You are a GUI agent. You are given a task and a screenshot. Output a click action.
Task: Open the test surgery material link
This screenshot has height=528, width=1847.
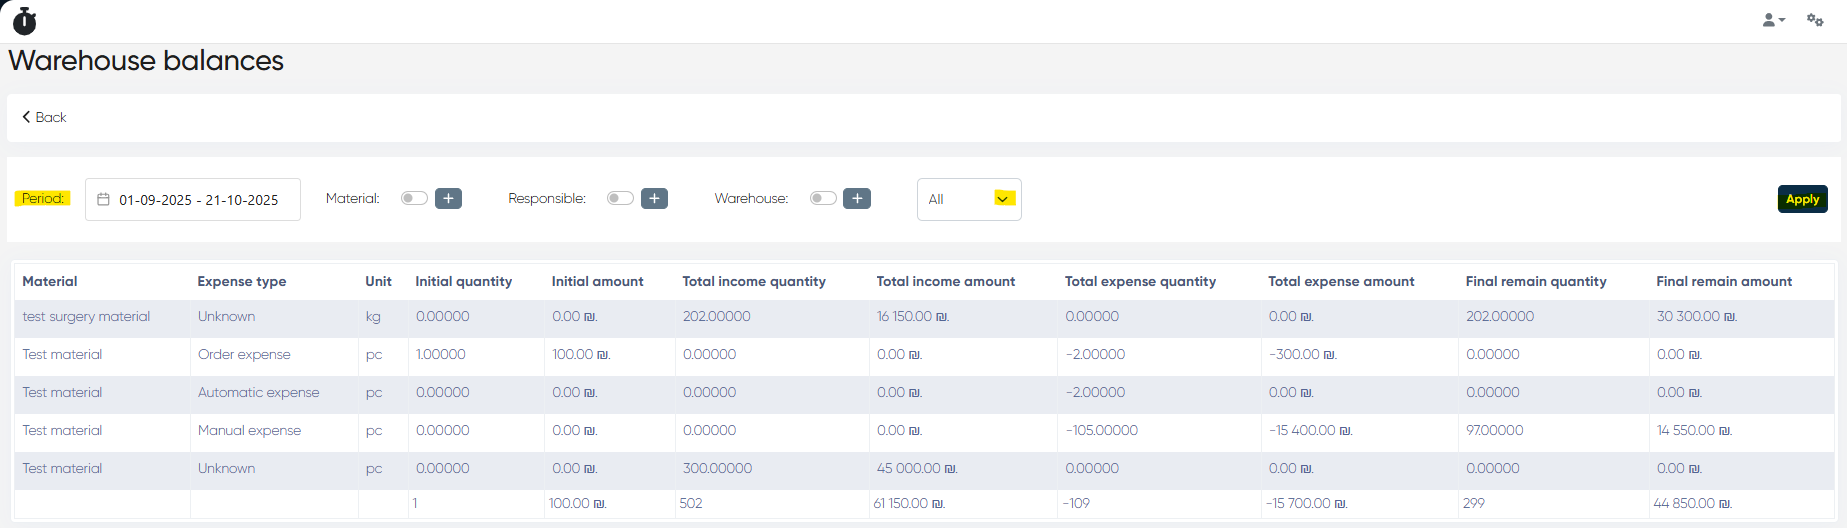pyautogui.click(x=86, y=317)
